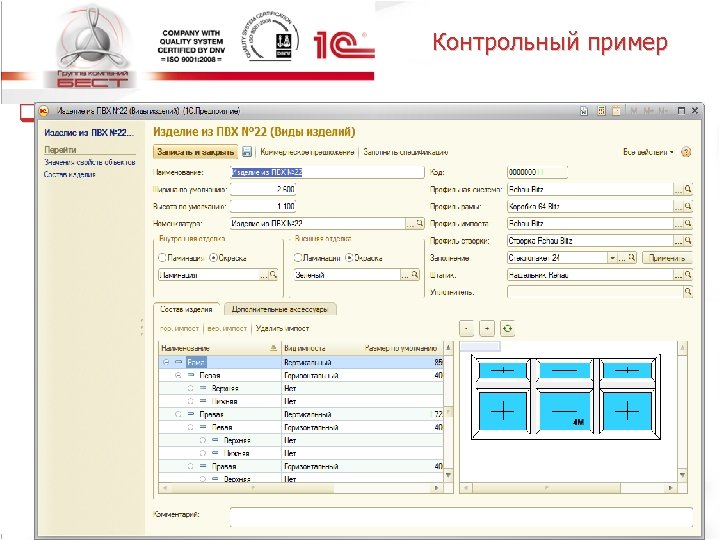The width and height of the screenshot is (720, 540).
Task: Select the Рама row in the tree
Action: point(301,362)
